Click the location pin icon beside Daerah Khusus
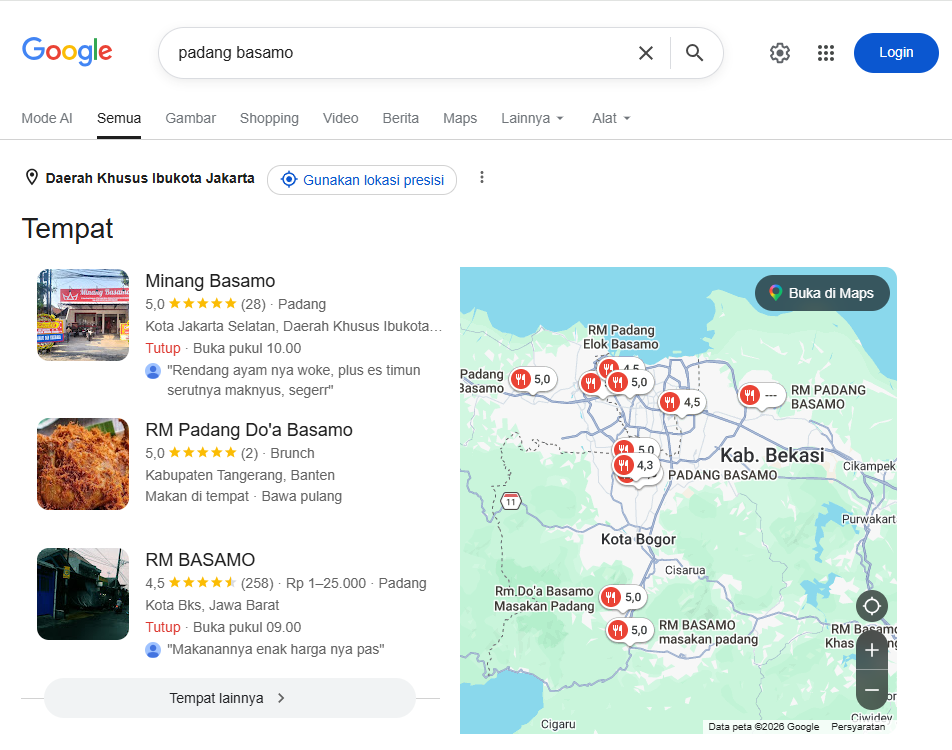 (x=32, y=177)
